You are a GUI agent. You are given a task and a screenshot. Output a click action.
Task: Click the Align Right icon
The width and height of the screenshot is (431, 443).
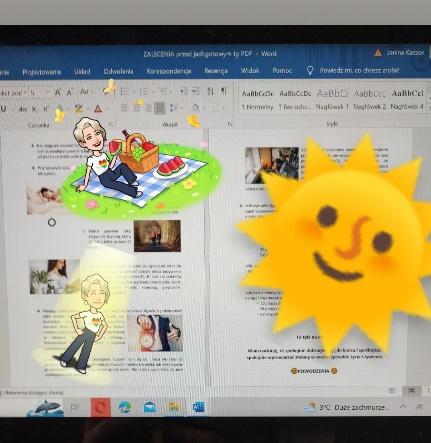148,108
